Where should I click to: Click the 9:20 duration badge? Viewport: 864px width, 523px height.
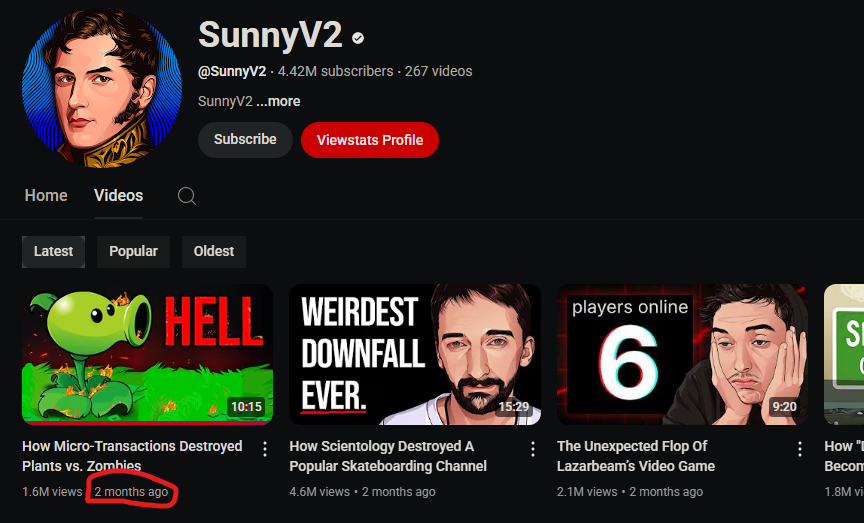pos(784,407)
